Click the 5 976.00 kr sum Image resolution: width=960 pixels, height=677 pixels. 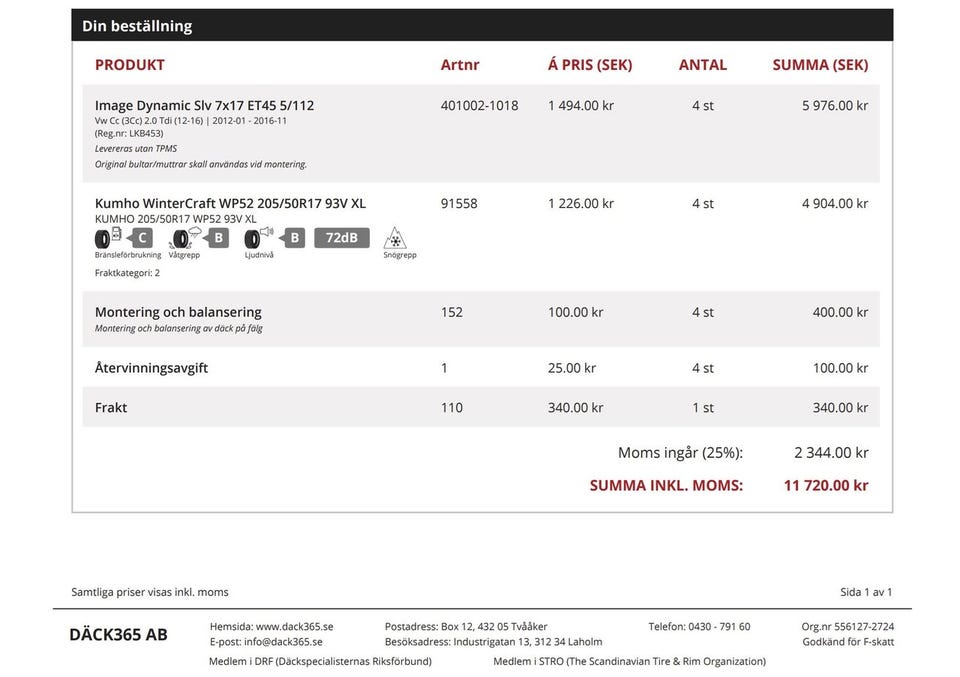[835, 105]
